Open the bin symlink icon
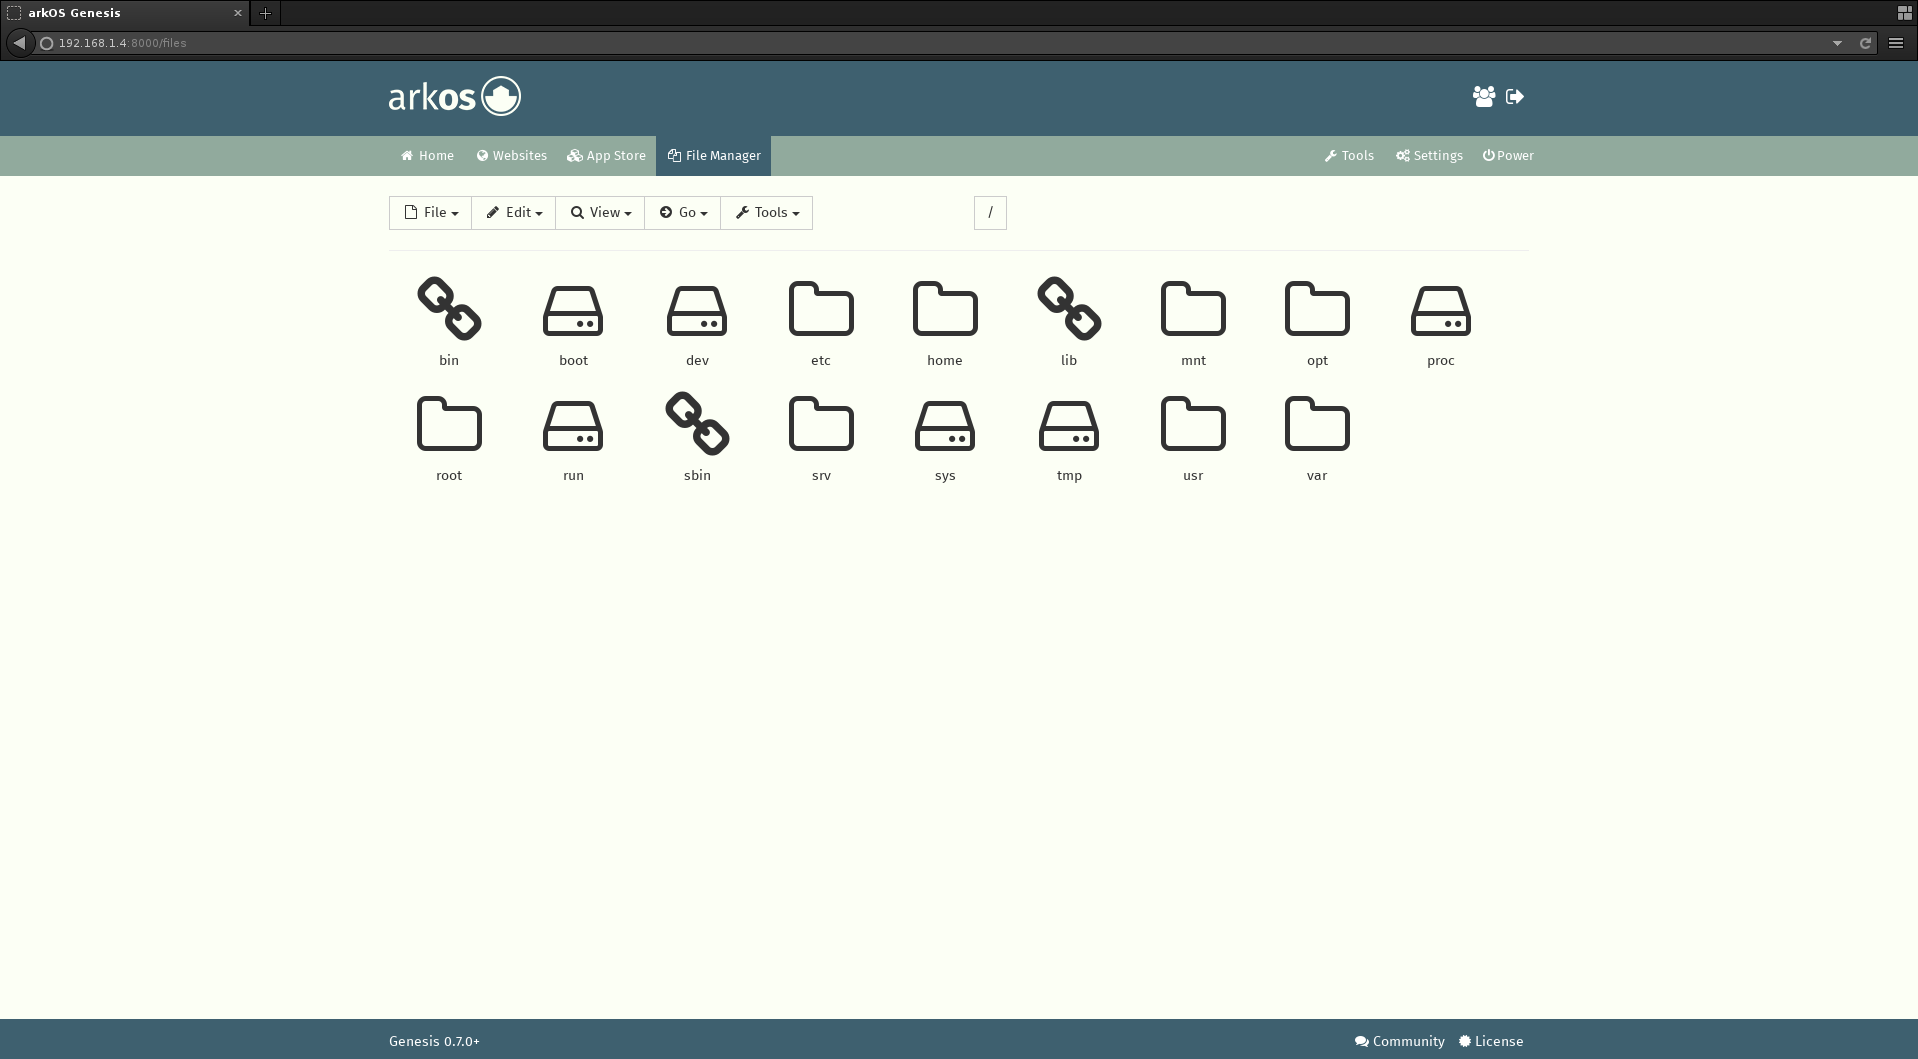 pos(449,309)
